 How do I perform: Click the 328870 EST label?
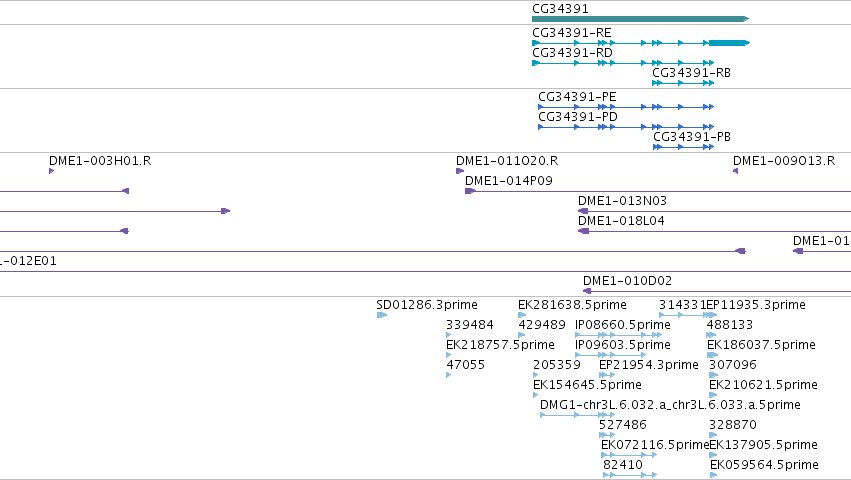point(733,425)
